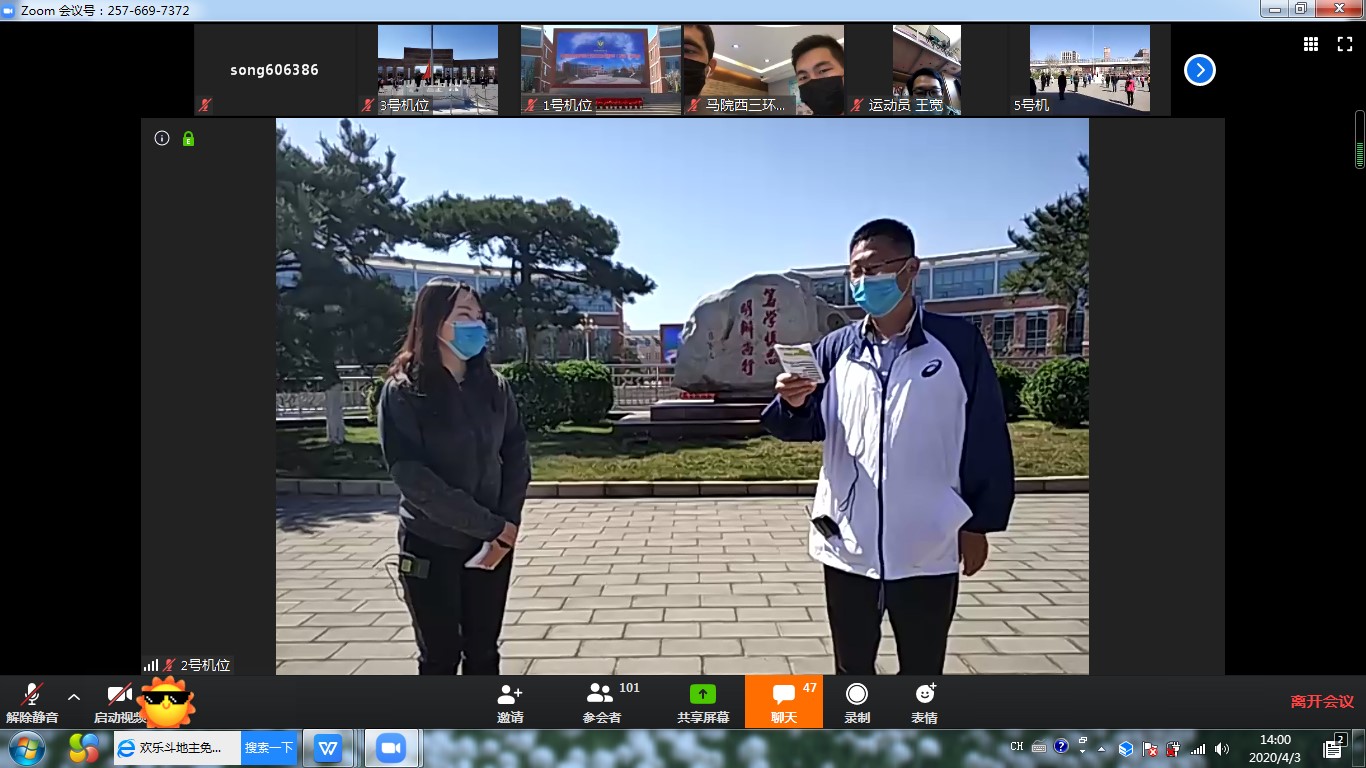Screen dimensions: 1366x768
Task: Enter full screen mode
Action: [1344, 44]
